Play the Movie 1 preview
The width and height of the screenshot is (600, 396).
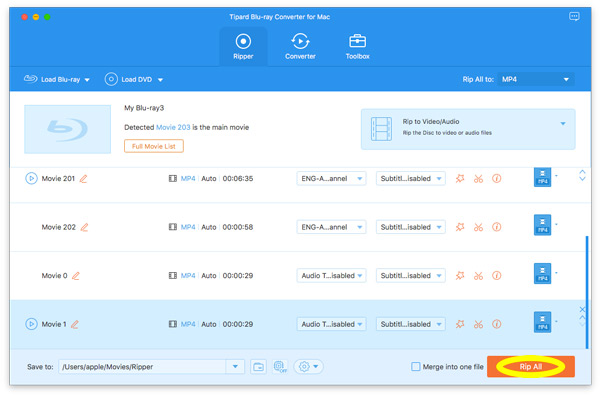pos(31,324)
